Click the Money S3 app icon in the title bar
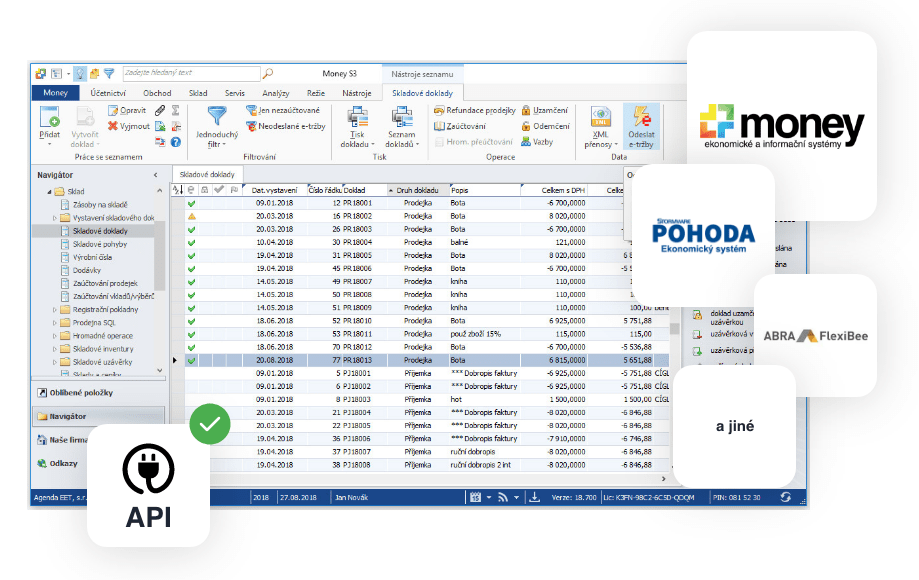919x580 pixels. point(40,73)
